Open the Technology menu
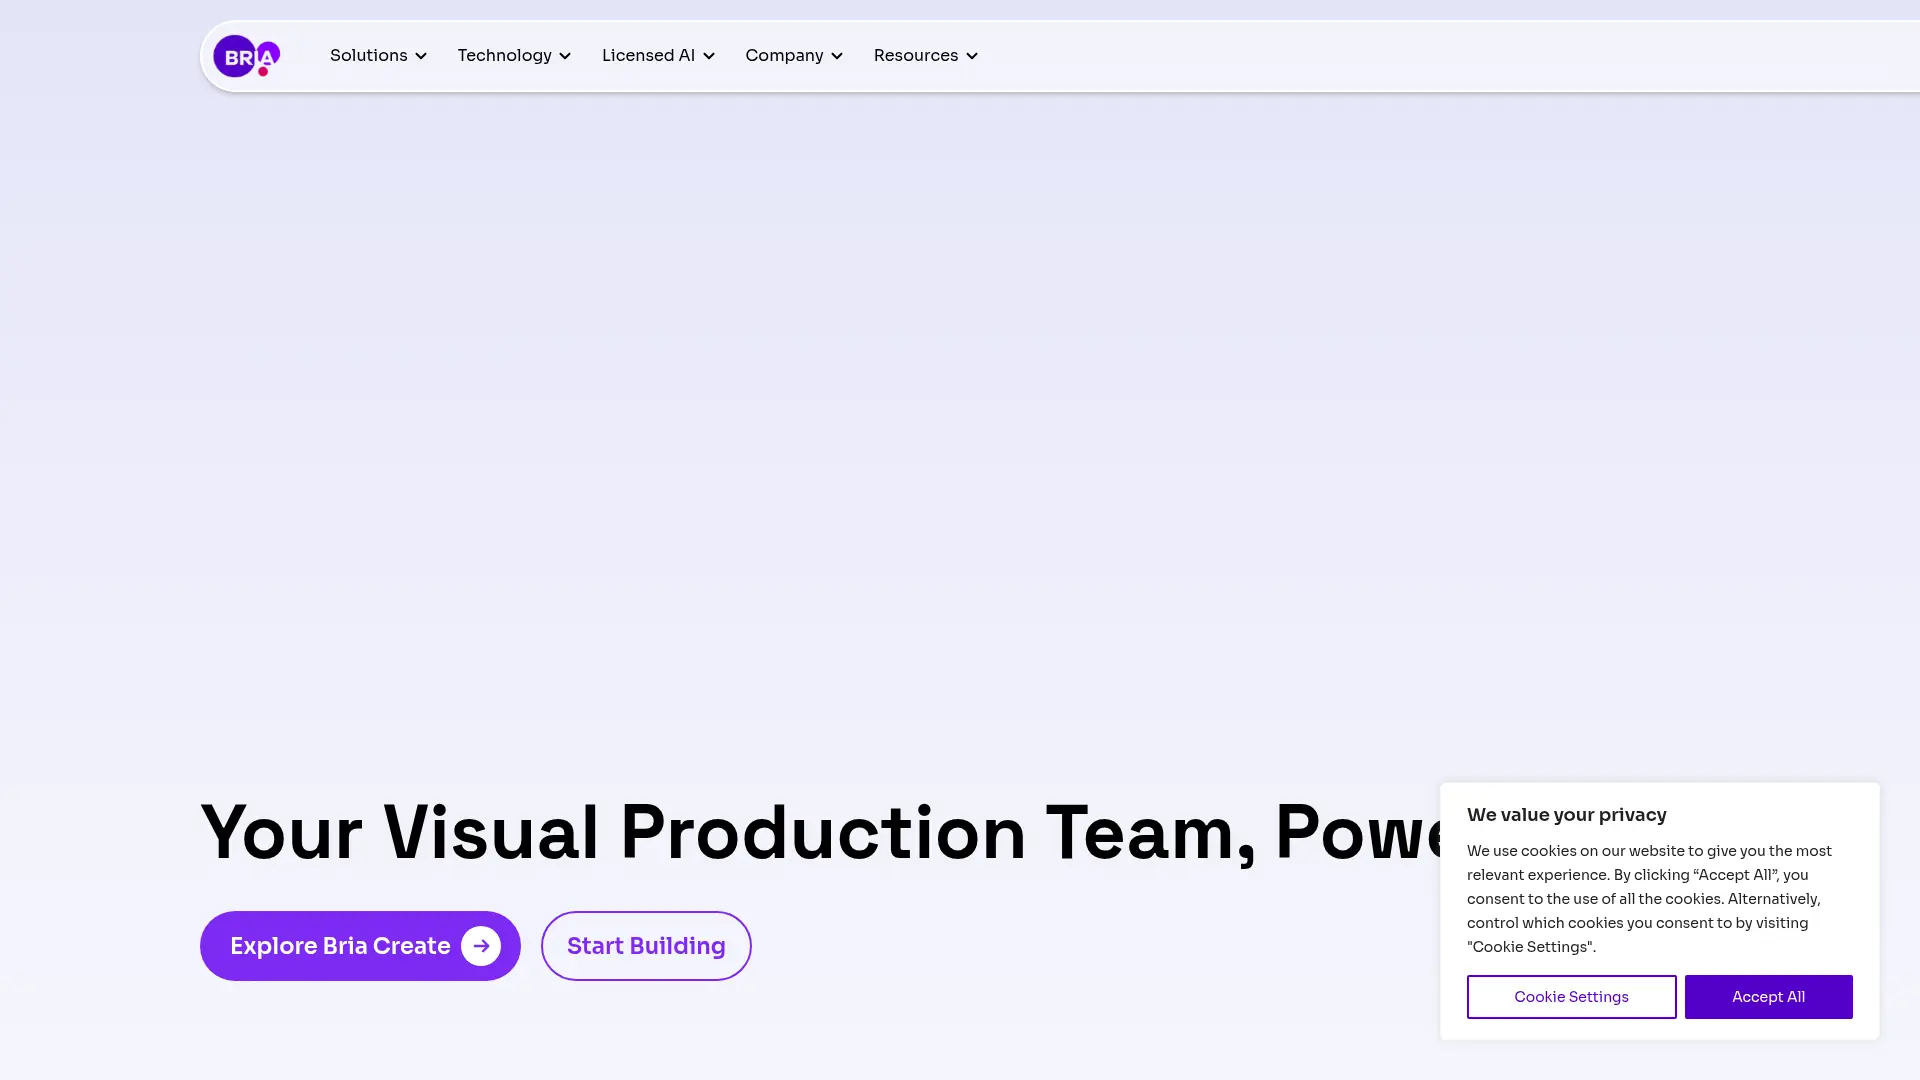 [514, 56]
